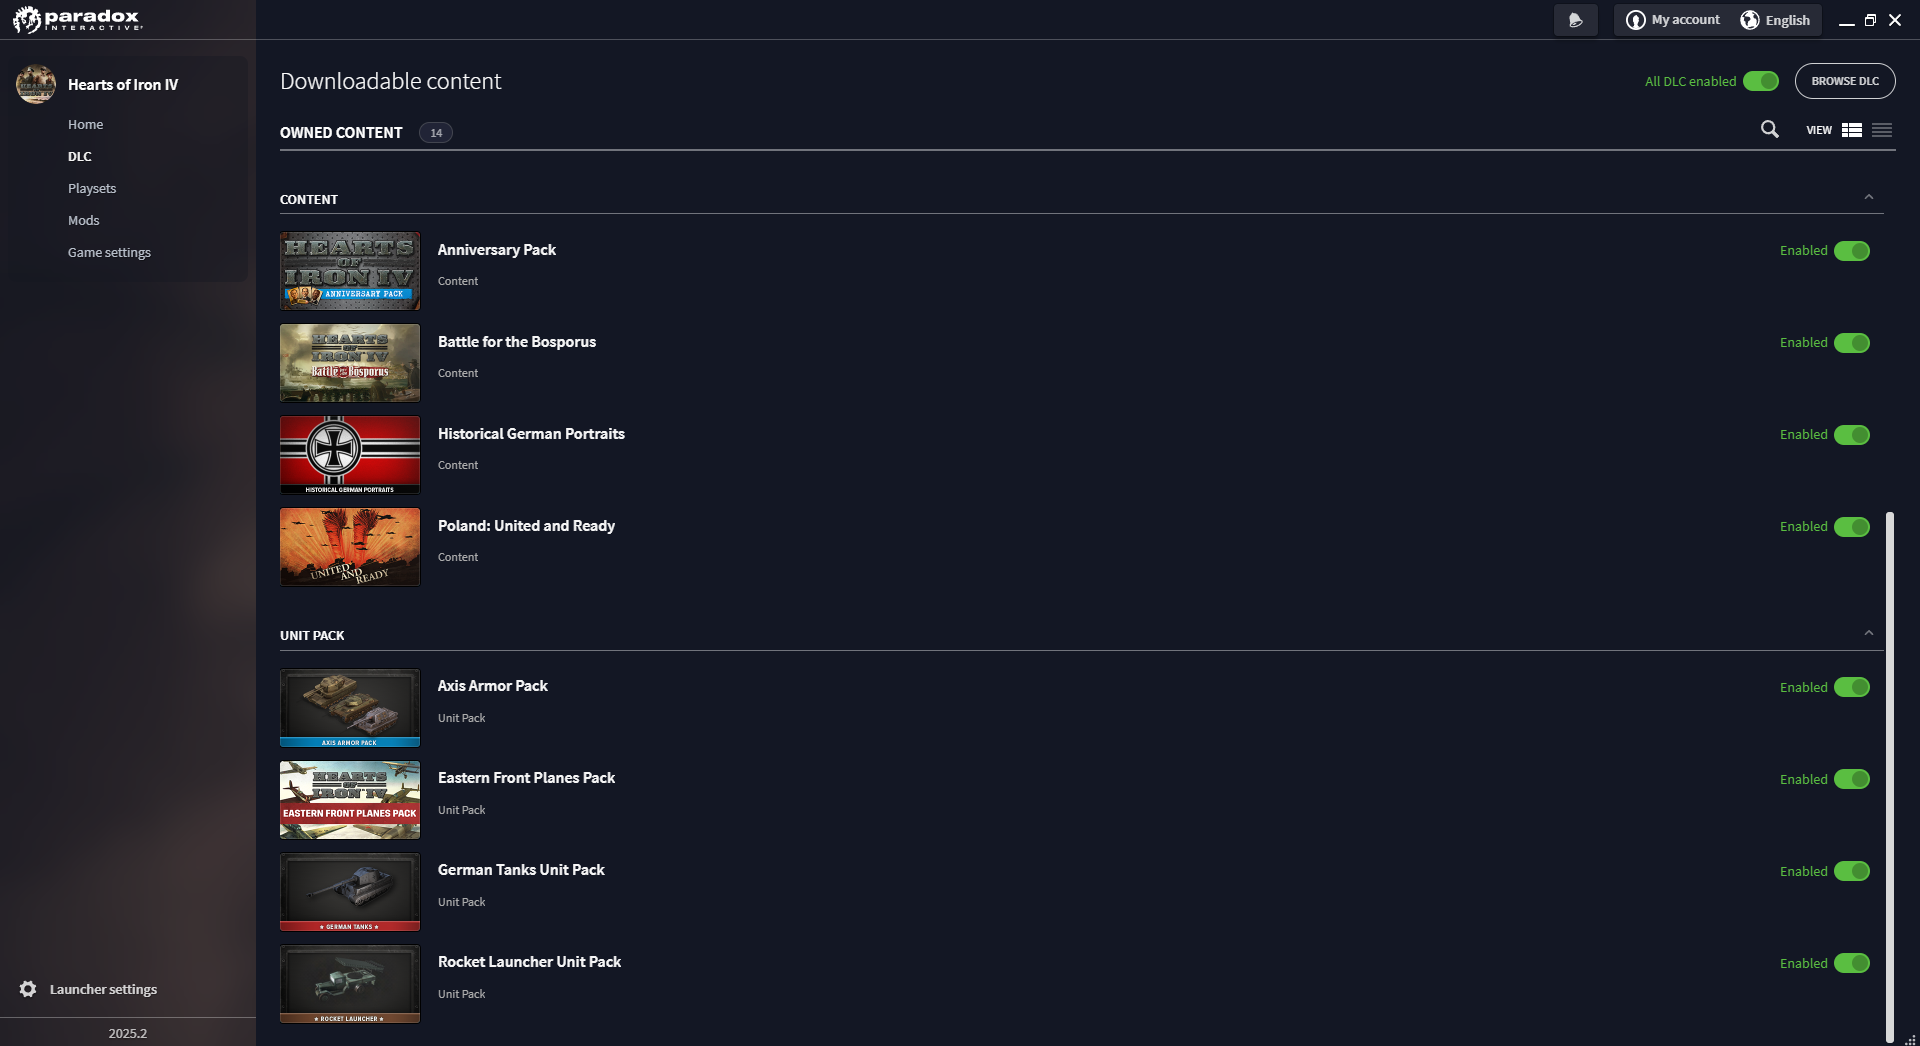Click the BROWSE DLC button
The height and width of the screenshot is (1046, 1920).
1845,81
